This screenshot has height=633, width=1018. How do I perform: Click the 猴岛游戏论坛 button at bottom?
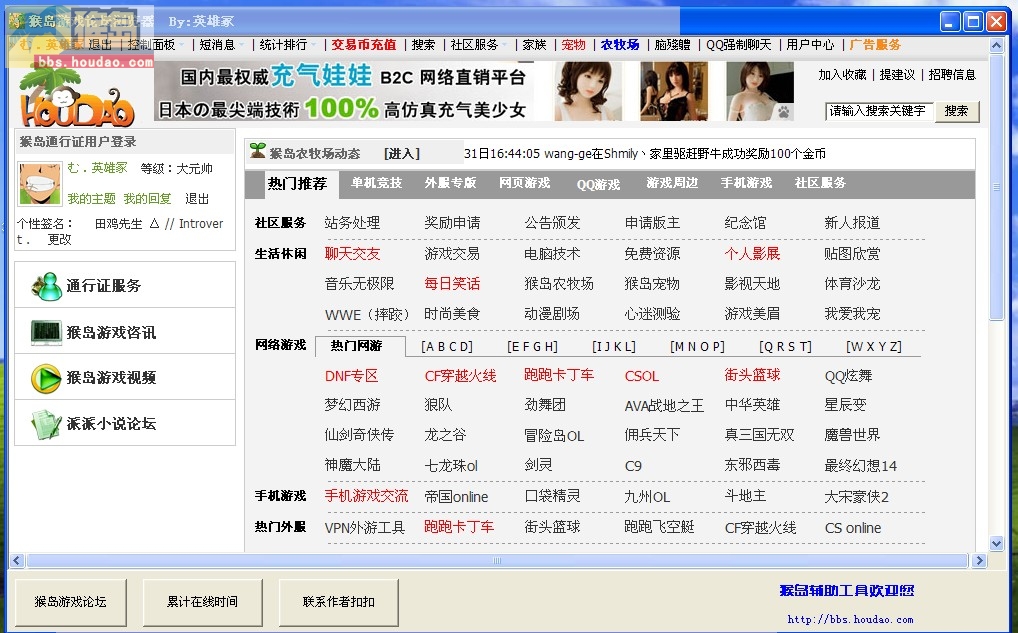tap(70, 602)
